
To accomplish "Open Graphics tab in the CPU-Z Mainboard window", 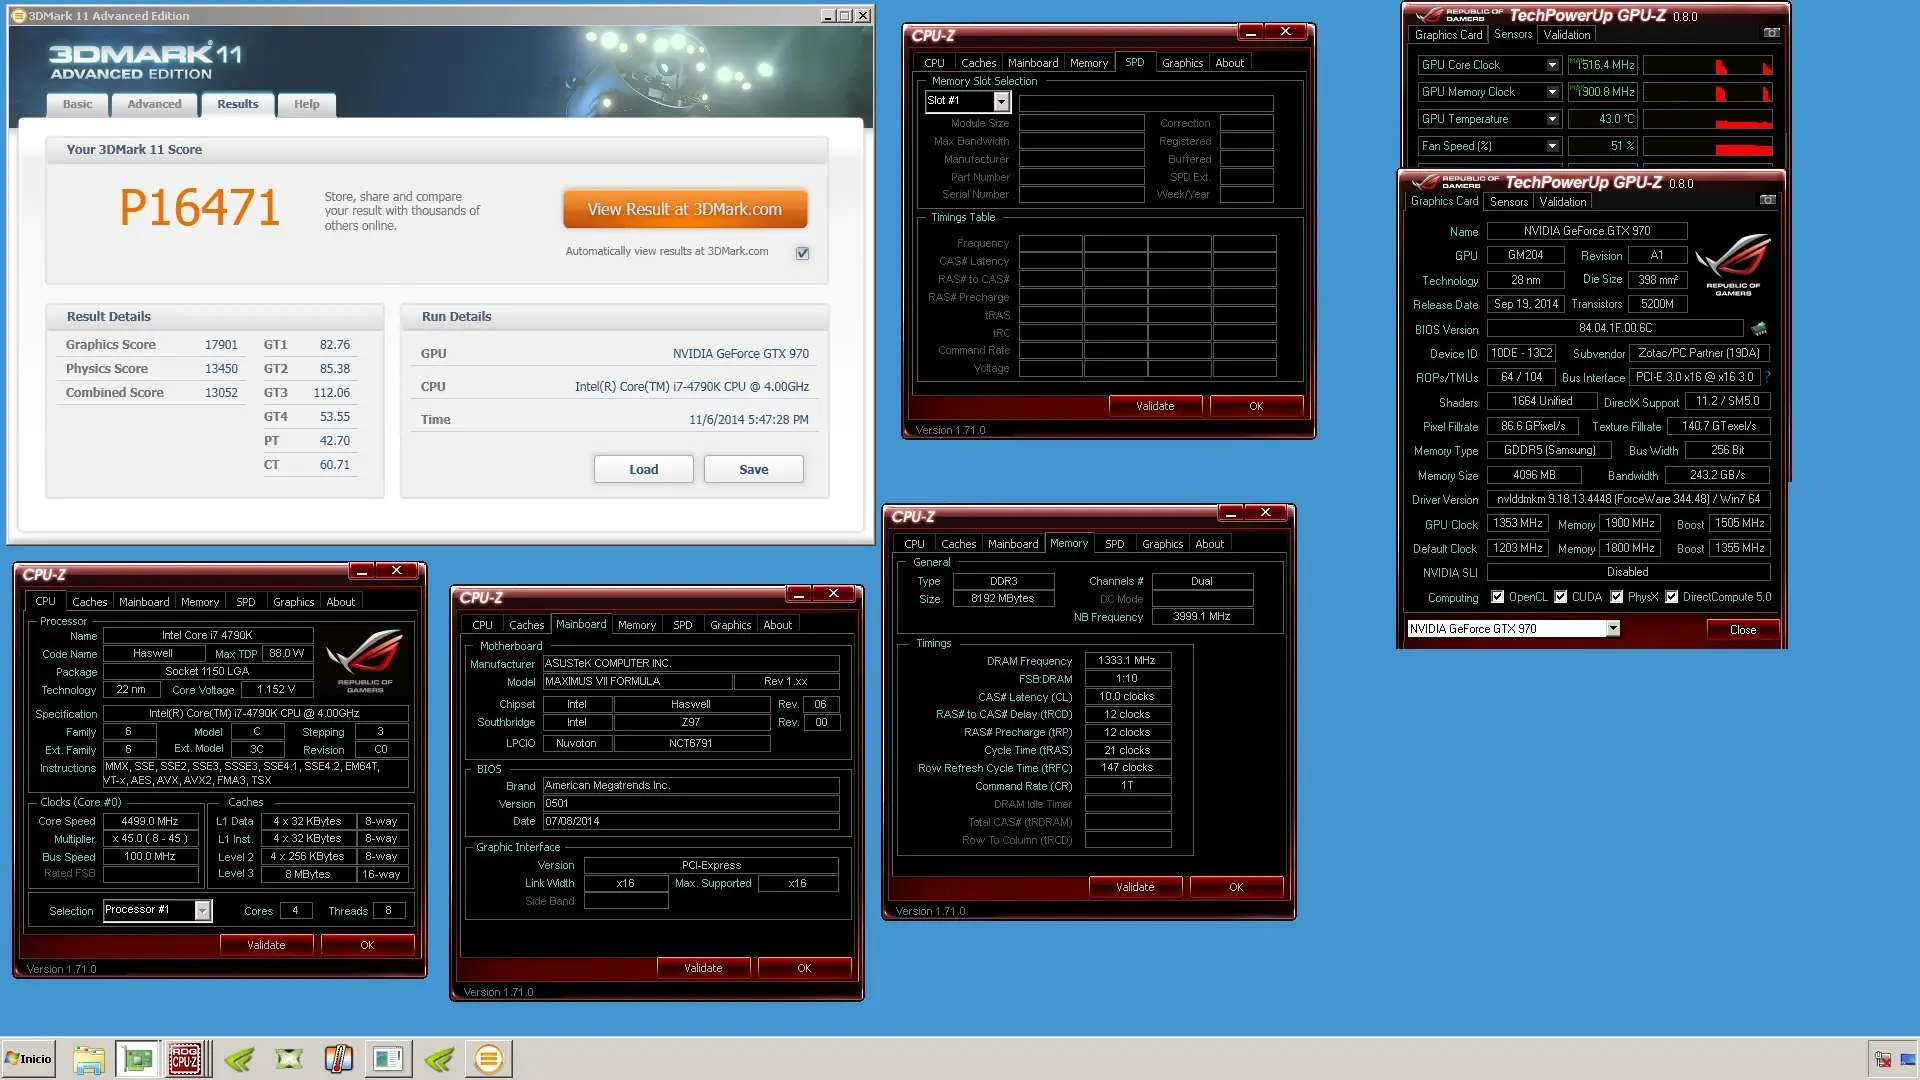I will [x=730, y=625].
